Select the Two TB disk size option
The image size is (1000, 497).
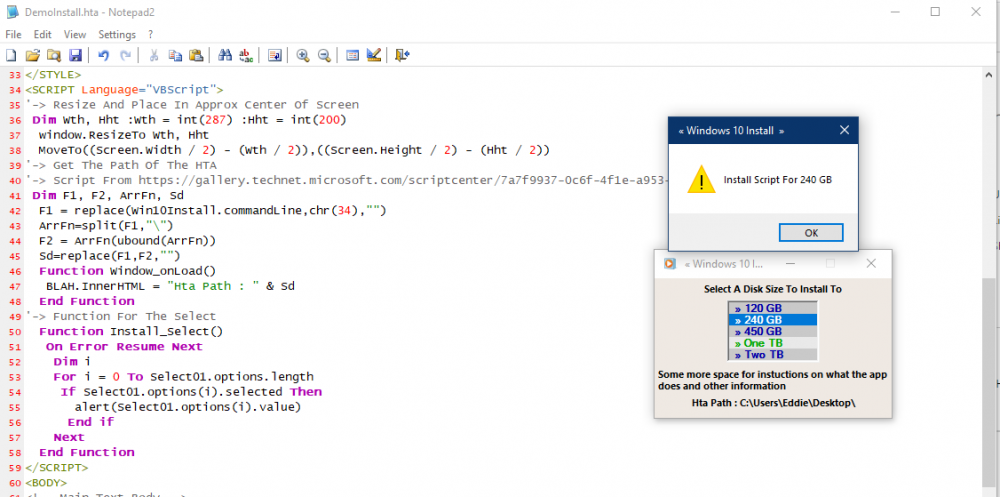point(772,355)
